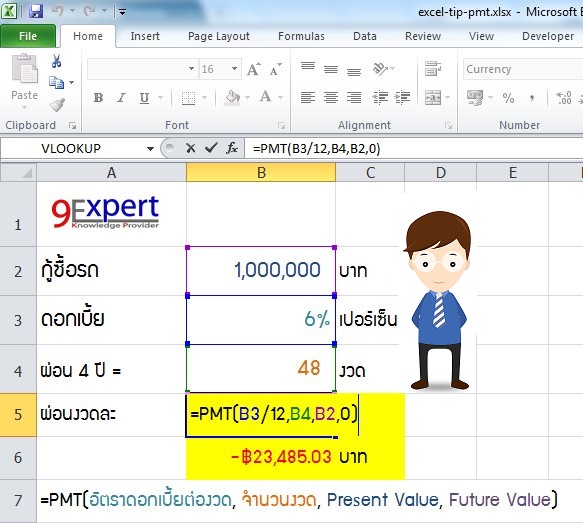Image resolution: width=583 pixels, height=523 pixels.
Task: Open the Page Layout tab
Action: pyautogui.click(x=219, y=36)
